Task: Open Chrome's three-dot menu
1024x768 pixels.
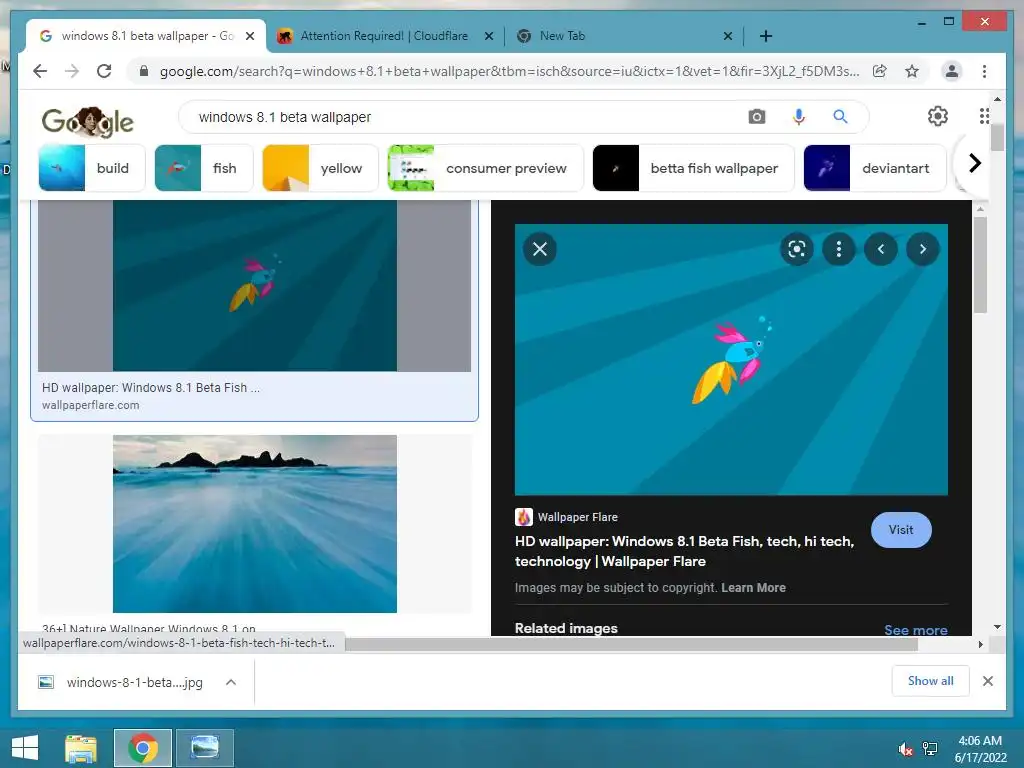Action: coord(984,71)
